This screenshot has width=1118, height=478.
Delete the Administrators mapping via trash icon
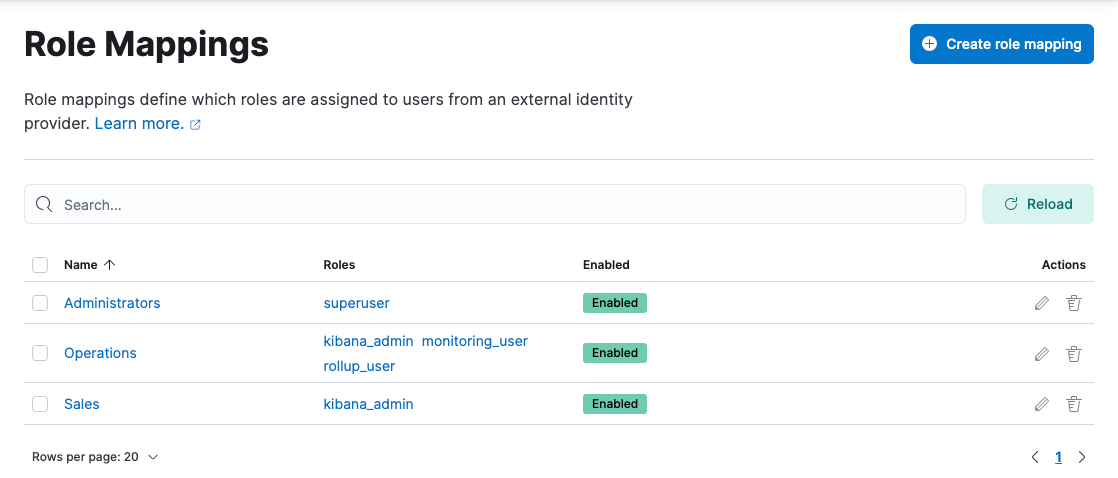click(1074, 303)
